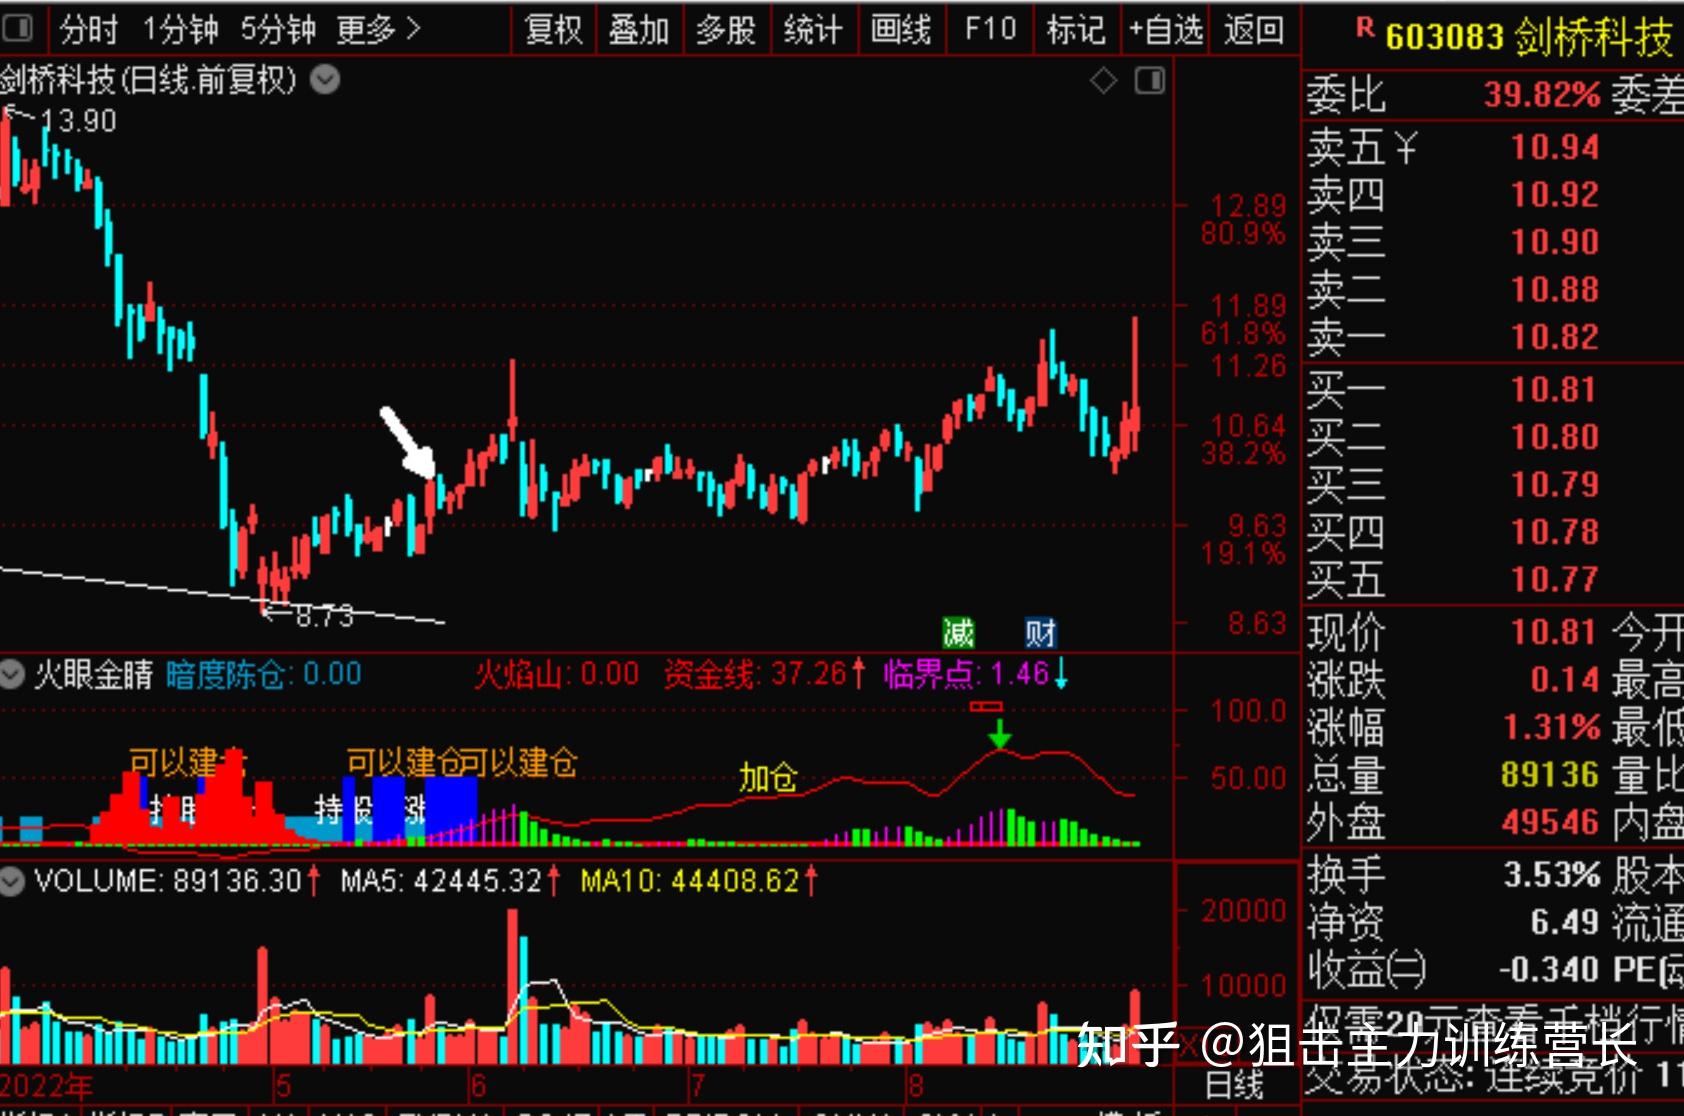Click the blue 财 marker on chart

(x=1040, y=632)
